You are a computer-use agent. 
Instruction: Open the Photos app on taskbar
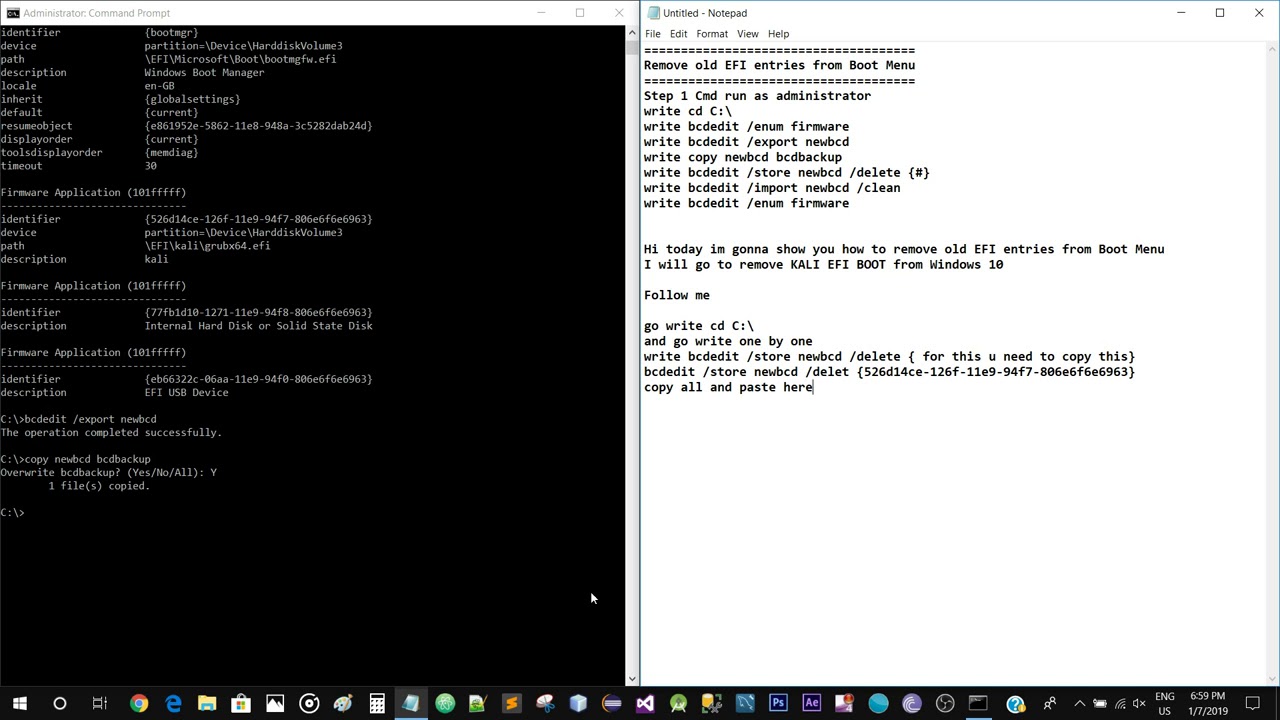pyautogui.click(x=275, y=704)
